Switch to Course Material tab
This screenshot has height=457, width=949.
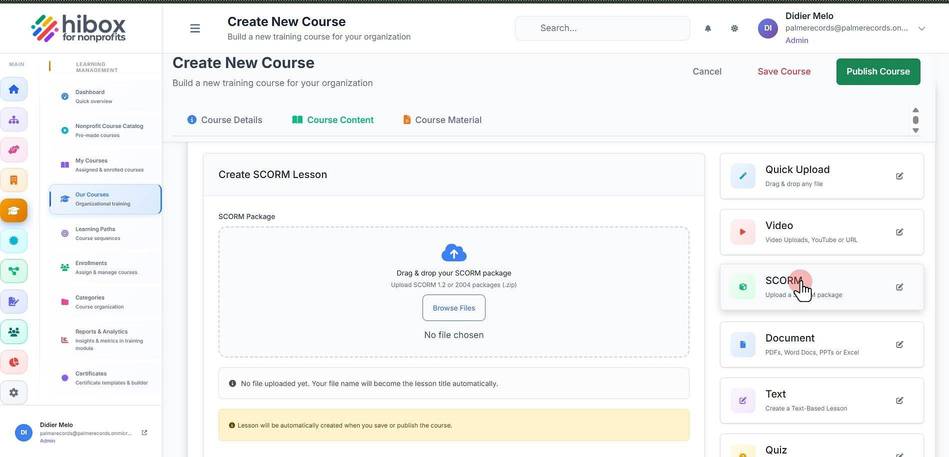(442, 120)
